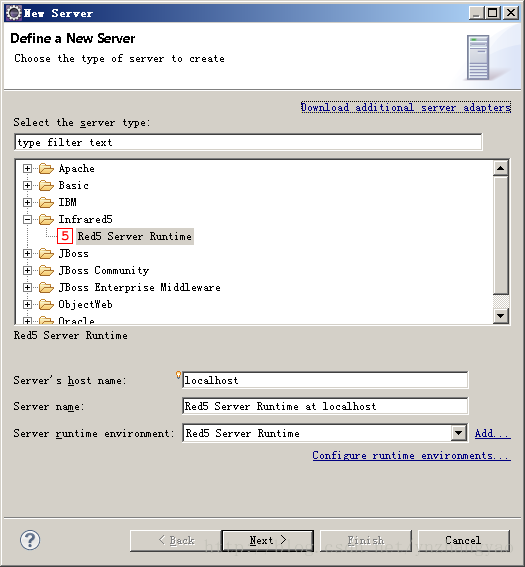Expand the JBoss Community node
This screenshot has height=567, width=525.
coord(27,270)
